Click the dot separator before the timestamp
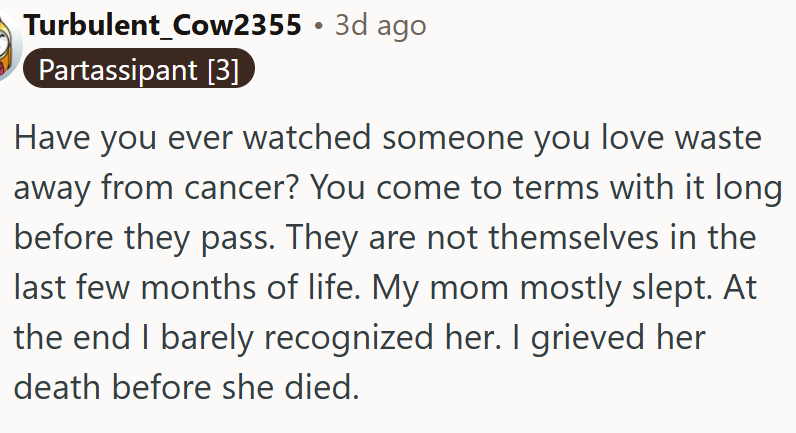Viewport: 796px width, 433px height. (x=317, y=26)
